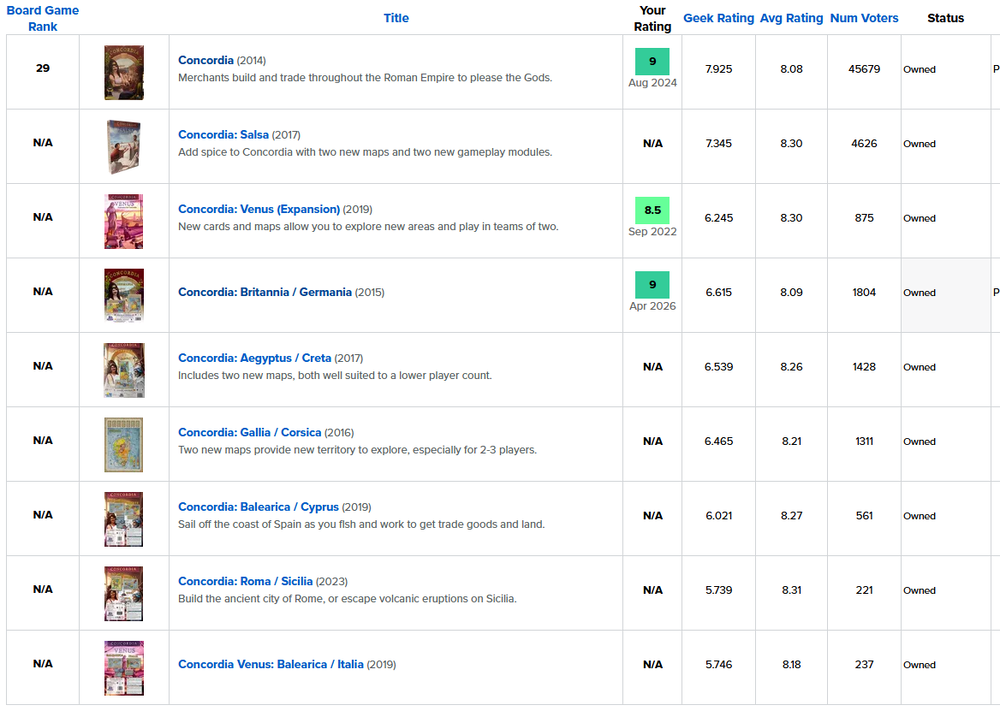Click geek rating 5.746
Screen dimensions: 1000x717
(719, 665)
